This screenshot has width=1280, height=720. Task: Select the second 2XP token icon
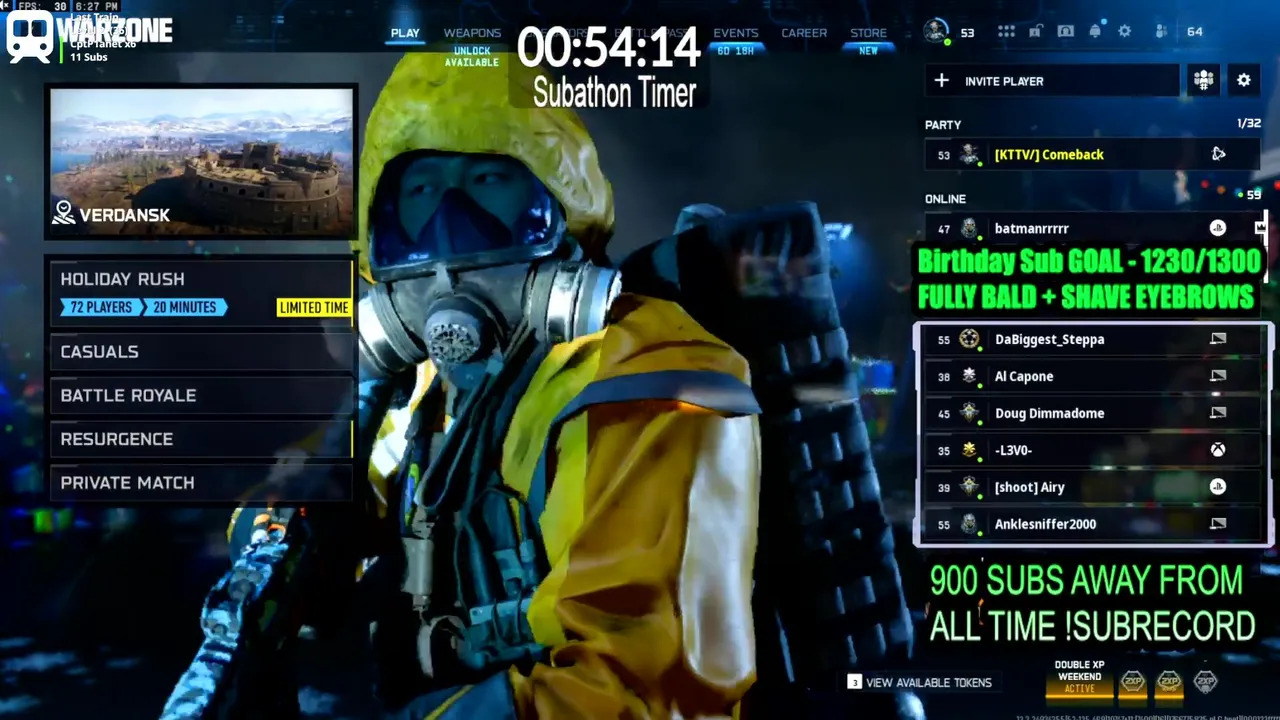(x=1169, y=683)
